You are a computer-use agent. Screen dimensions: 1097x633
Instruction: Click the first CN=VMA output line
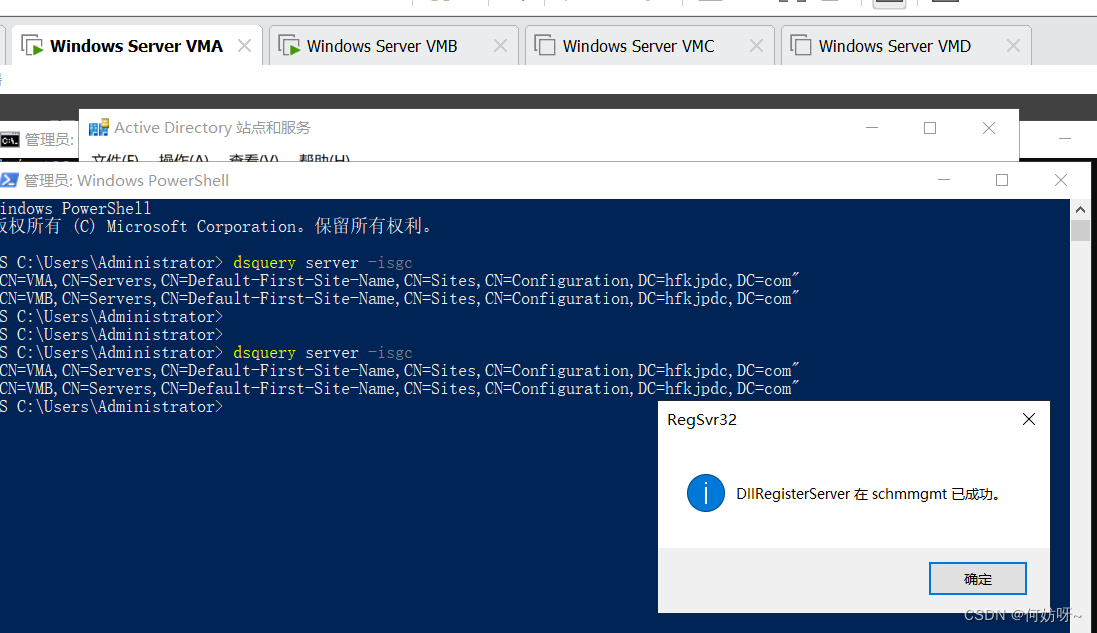pyautogui.click(x=399, y=280)
